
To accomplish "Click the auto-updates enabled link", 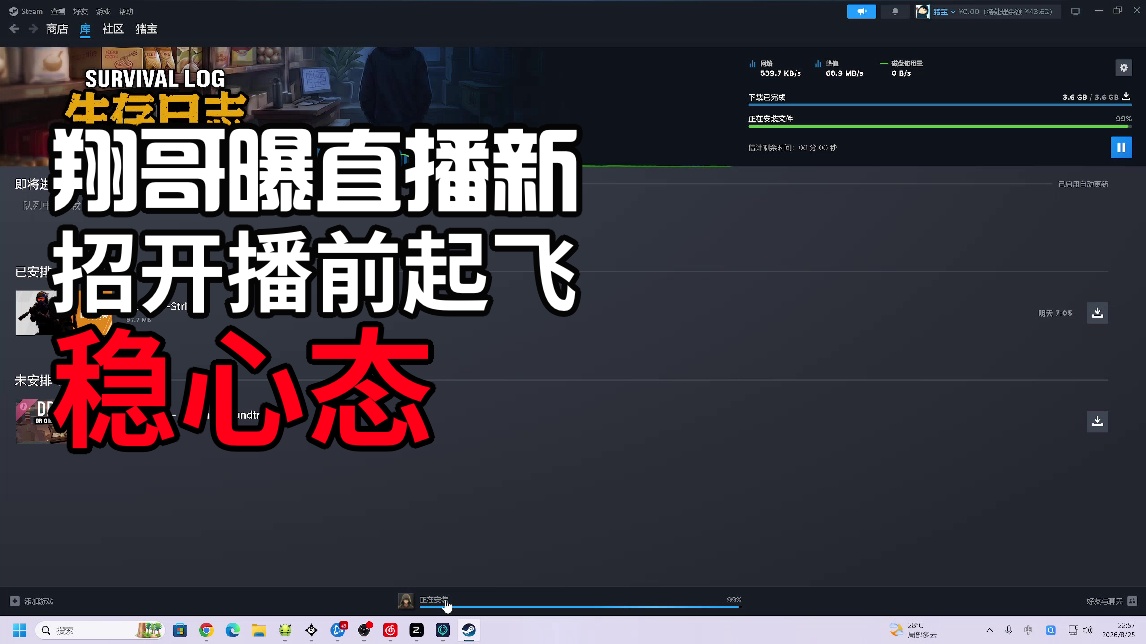I will 1082,184.
